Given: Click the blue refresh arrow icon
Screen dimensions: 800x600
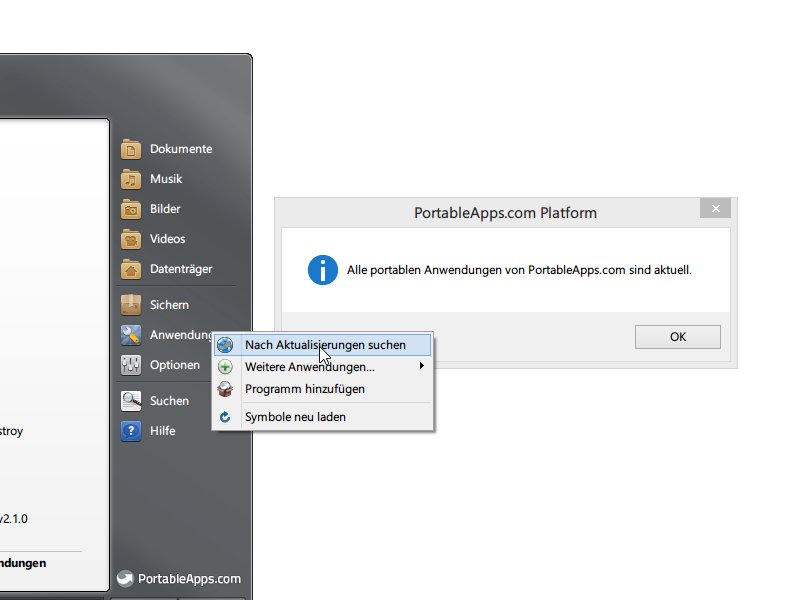Looking at the screenshot, I should (x=225, y=417).
